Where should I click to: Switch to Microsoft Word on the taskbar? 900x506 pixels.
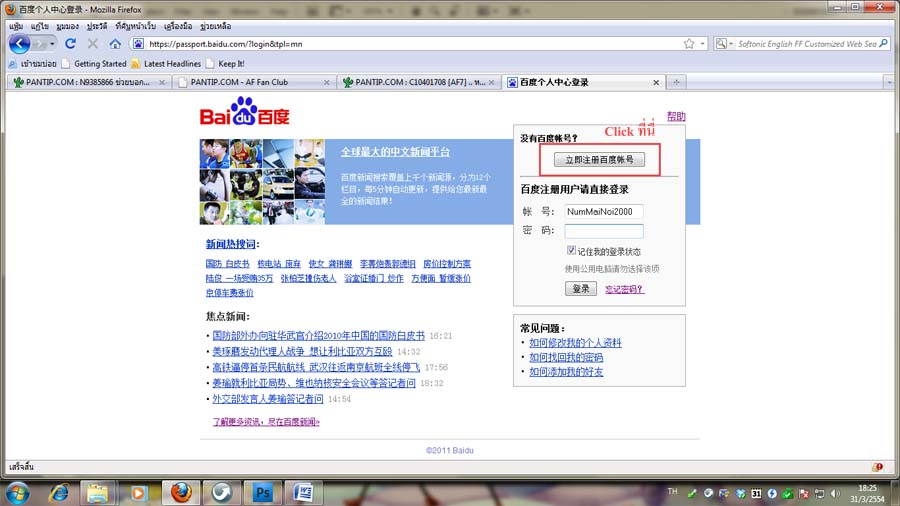(x=304, y=493)
